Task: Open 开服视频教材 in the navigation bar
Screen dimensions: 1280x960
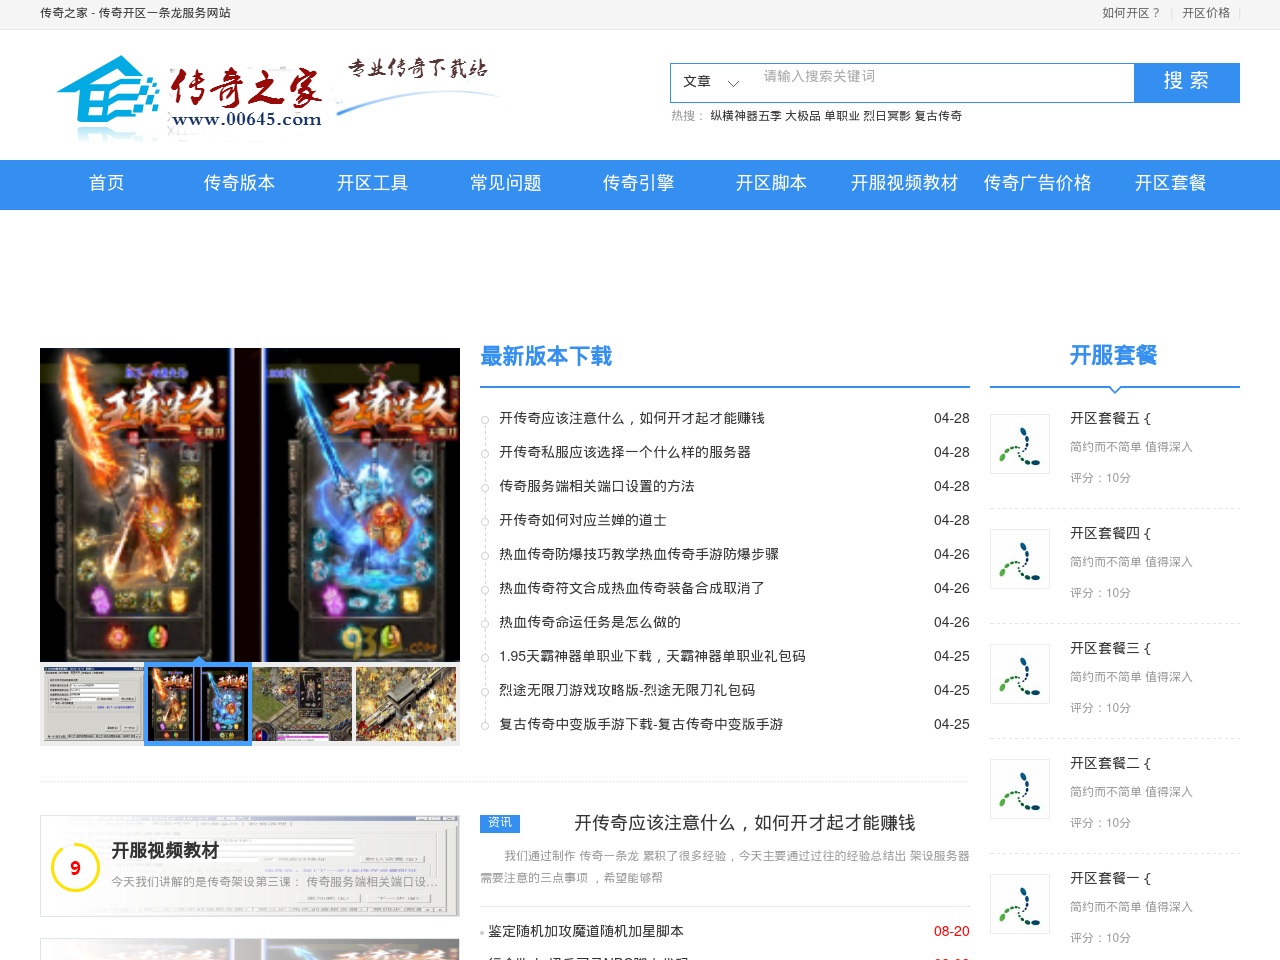Action: point(905,184)
